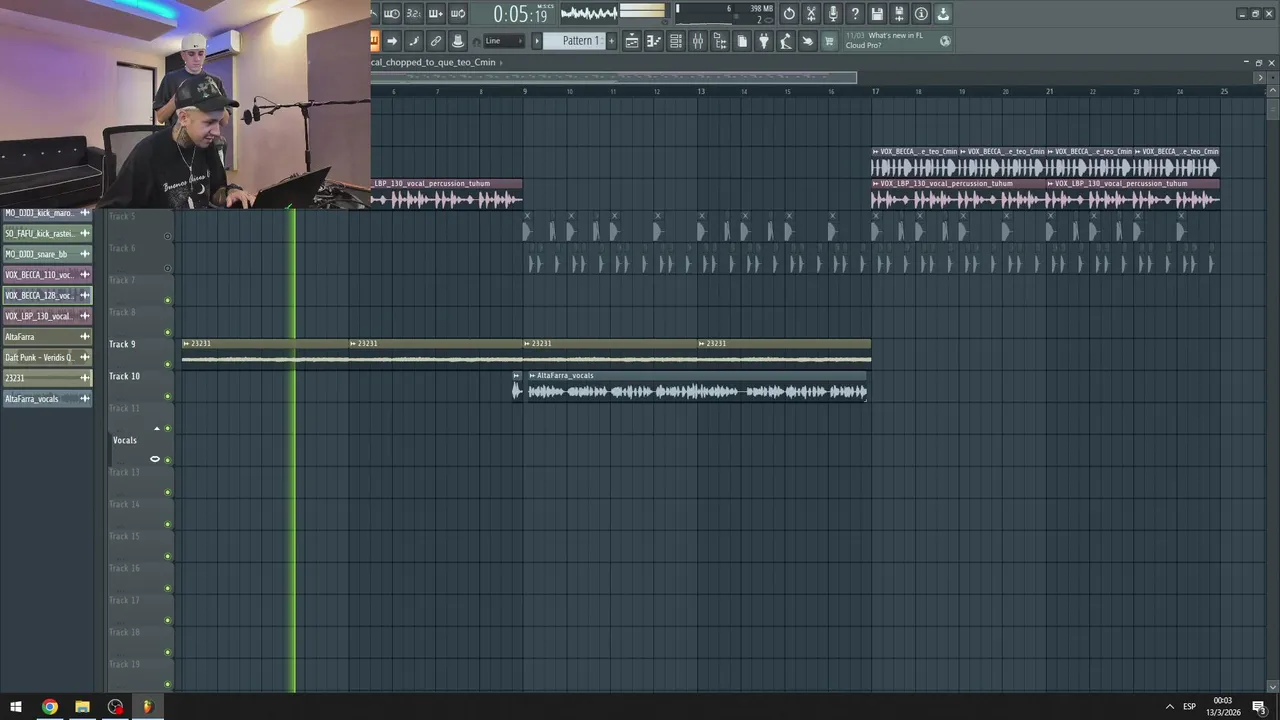Open AltaFarra_vocals clip menu arrow
Image resolution: width=1280 pixels, height=720 pixels.
(x=533, y=376)
